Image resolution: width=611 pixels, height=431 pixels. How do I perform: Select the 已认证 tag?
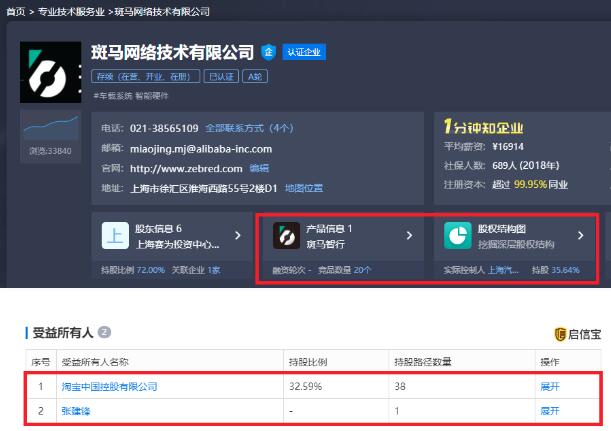click(x=221, y=76)
